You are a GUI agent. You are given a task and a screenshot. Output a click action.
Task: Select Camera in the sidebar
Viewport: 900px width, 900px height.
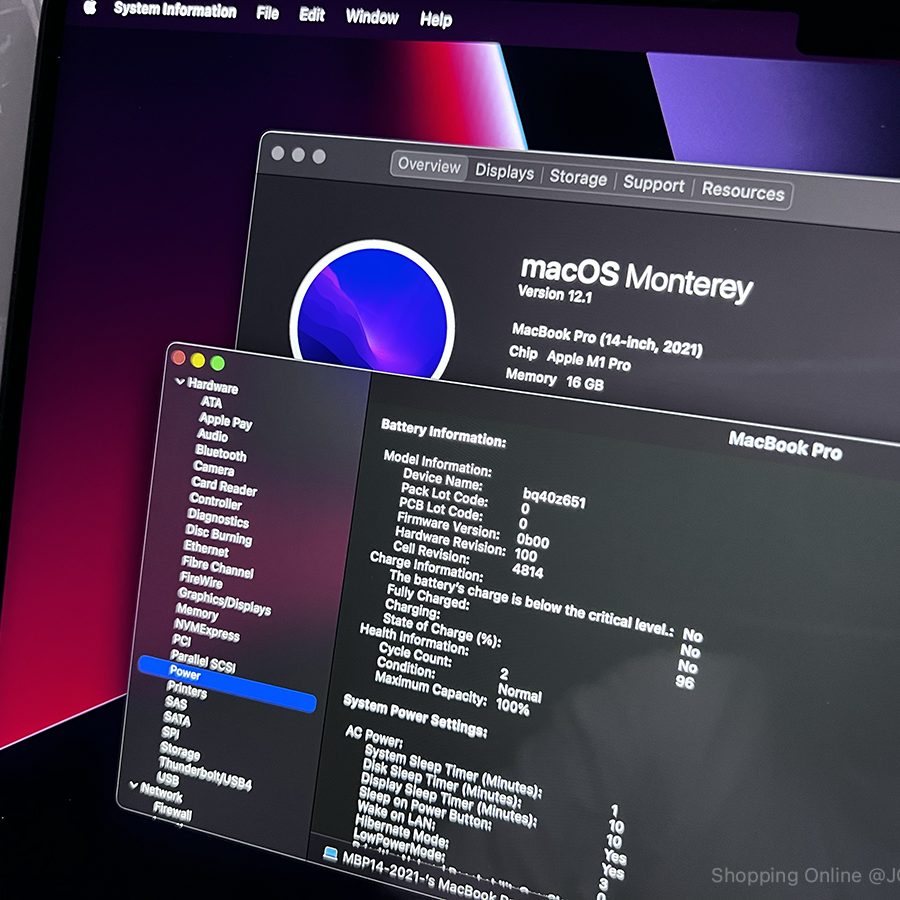214,468
